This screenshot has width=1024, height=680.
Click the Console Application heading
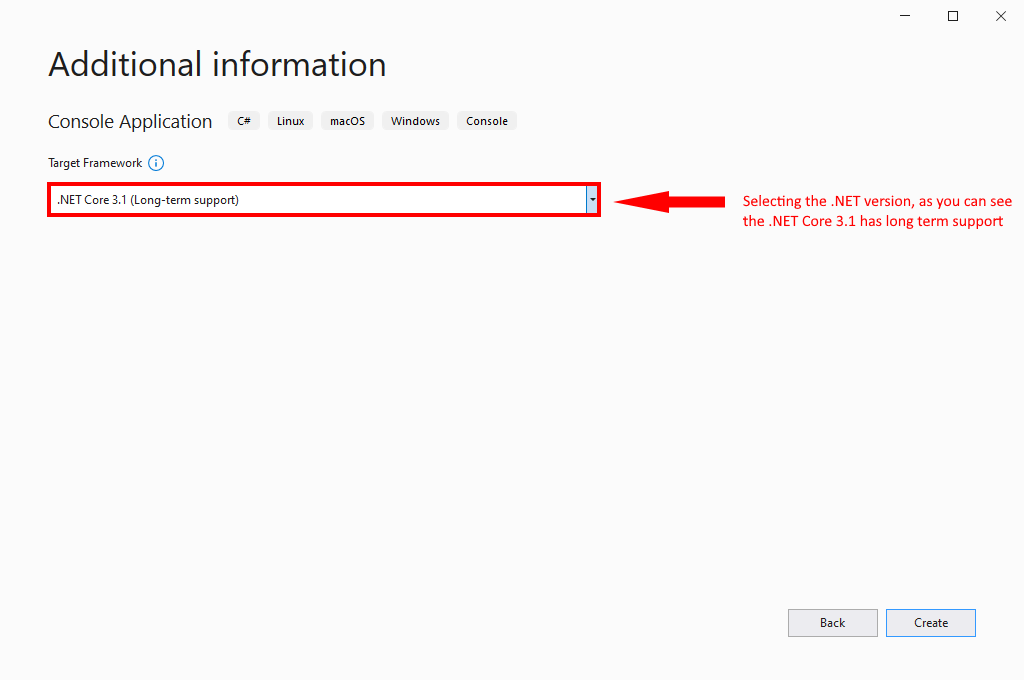pos(130,121)
